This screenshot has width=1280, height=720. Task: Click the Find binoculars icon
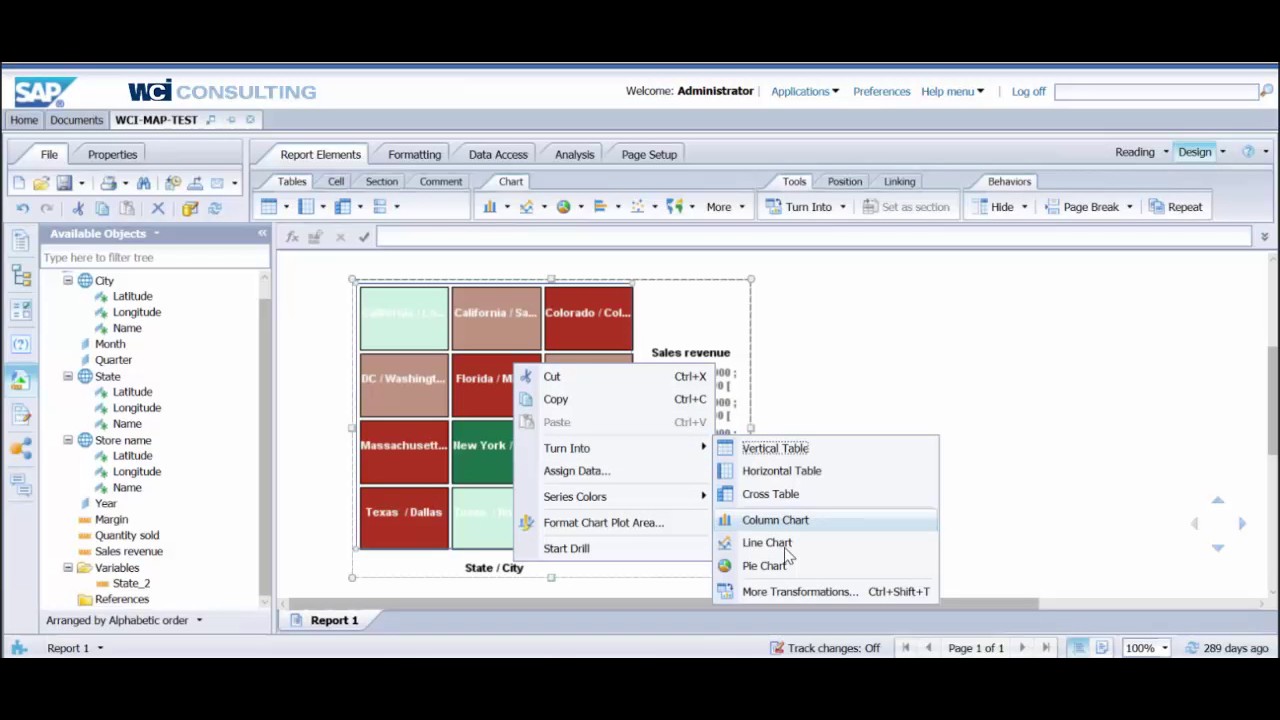coord(144,183)
